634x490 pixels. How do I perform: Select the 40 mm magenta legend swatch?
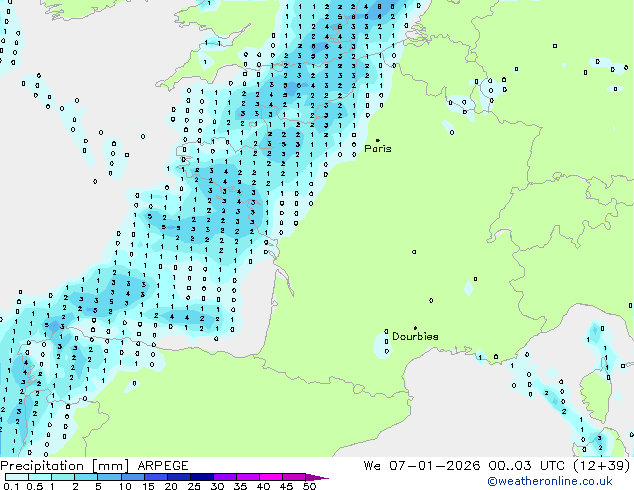[x=271, y=477]
